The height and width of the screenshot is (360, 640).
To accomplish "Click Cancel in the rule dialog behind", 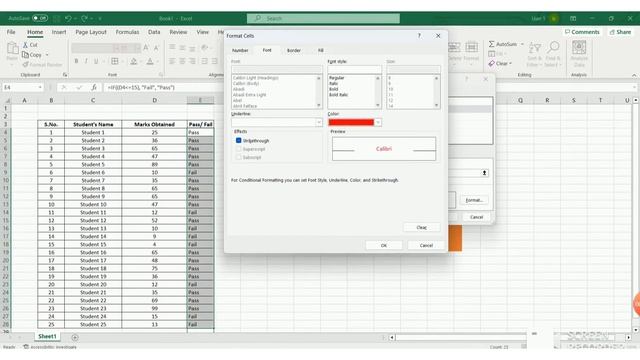I will (476, 217).
